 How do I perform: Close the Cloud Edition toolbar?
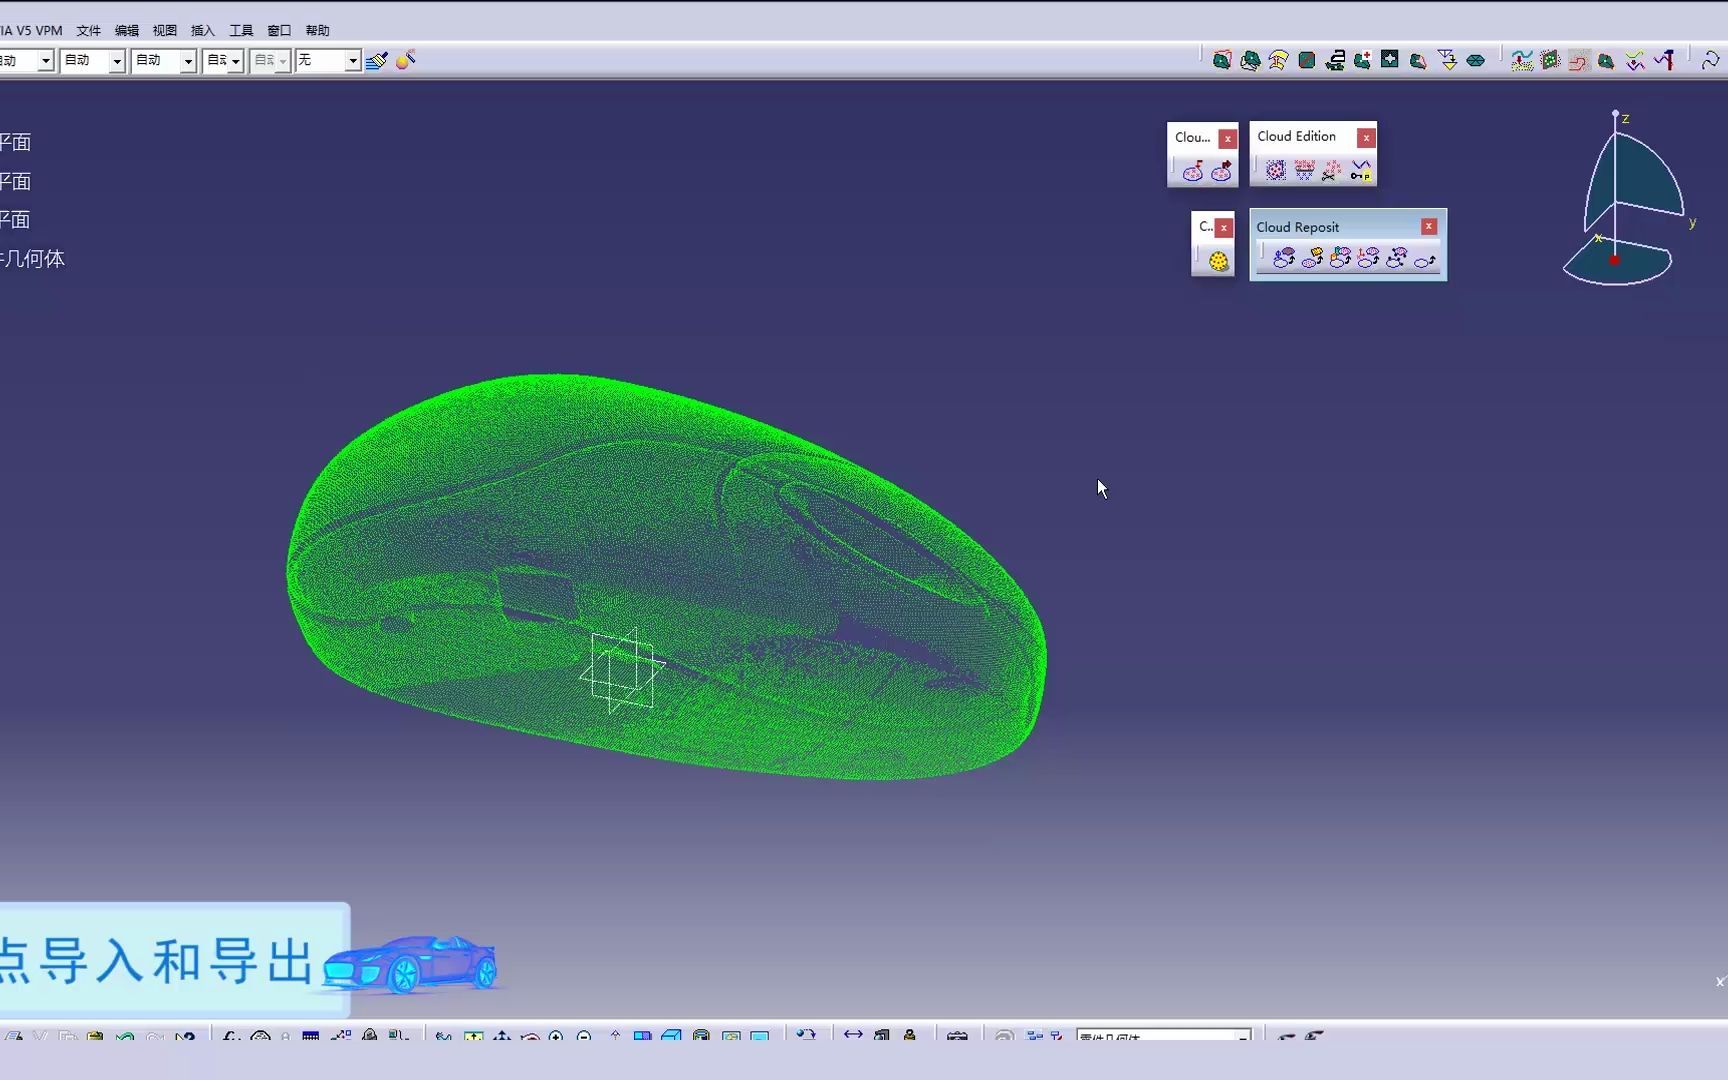point(1366,138)
